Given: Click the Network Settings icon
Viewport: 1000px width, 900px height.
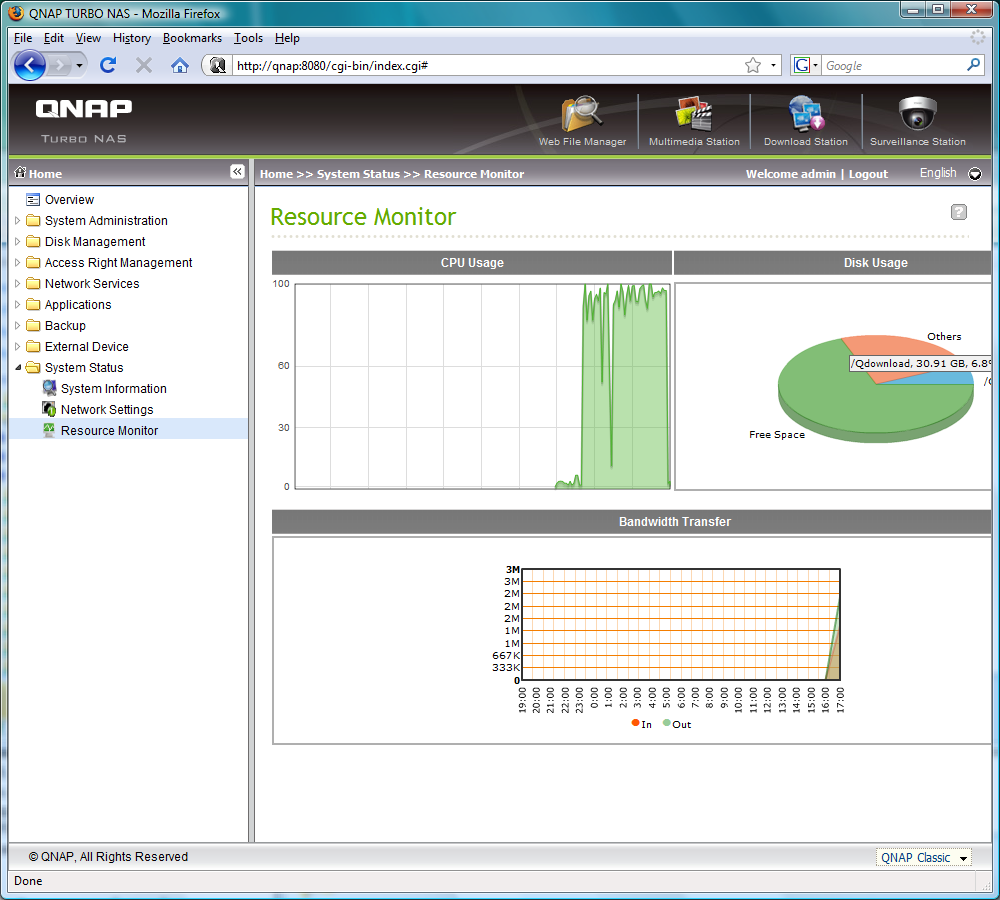Looking at the screenshot, I should 49,409.
